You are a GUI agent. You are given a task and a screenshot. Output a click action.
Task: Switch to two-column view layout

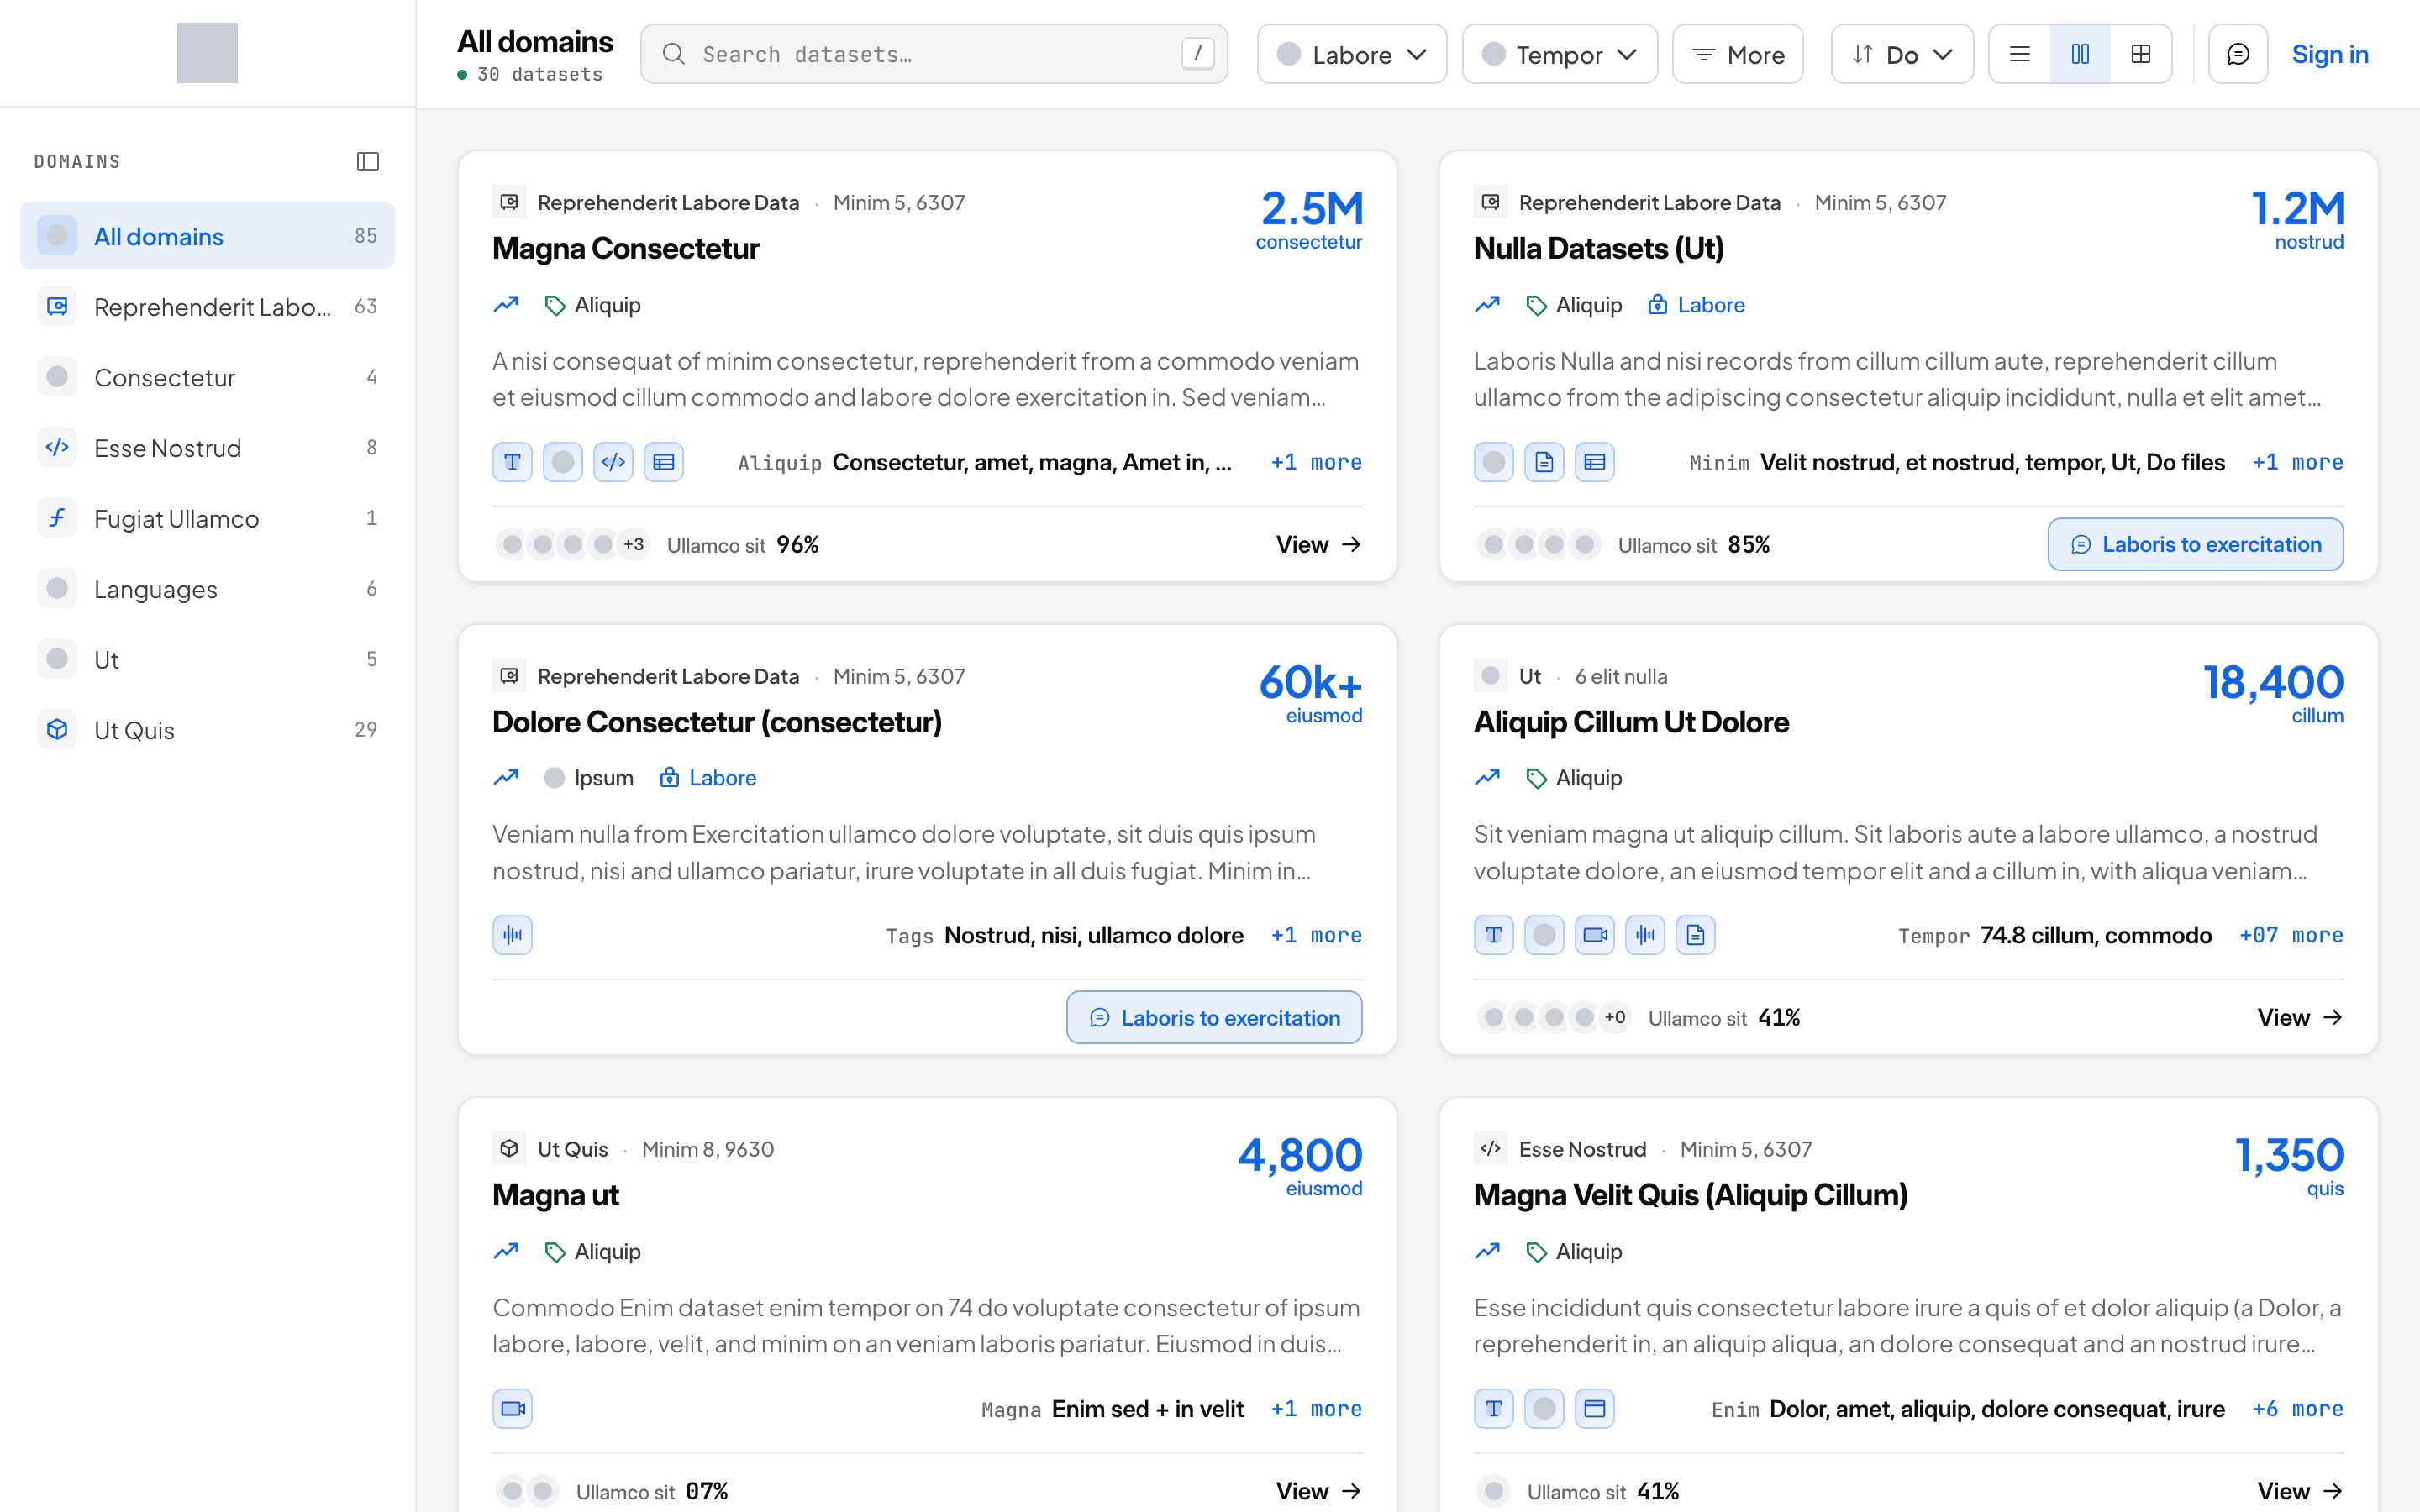(x=2080, y=54)
